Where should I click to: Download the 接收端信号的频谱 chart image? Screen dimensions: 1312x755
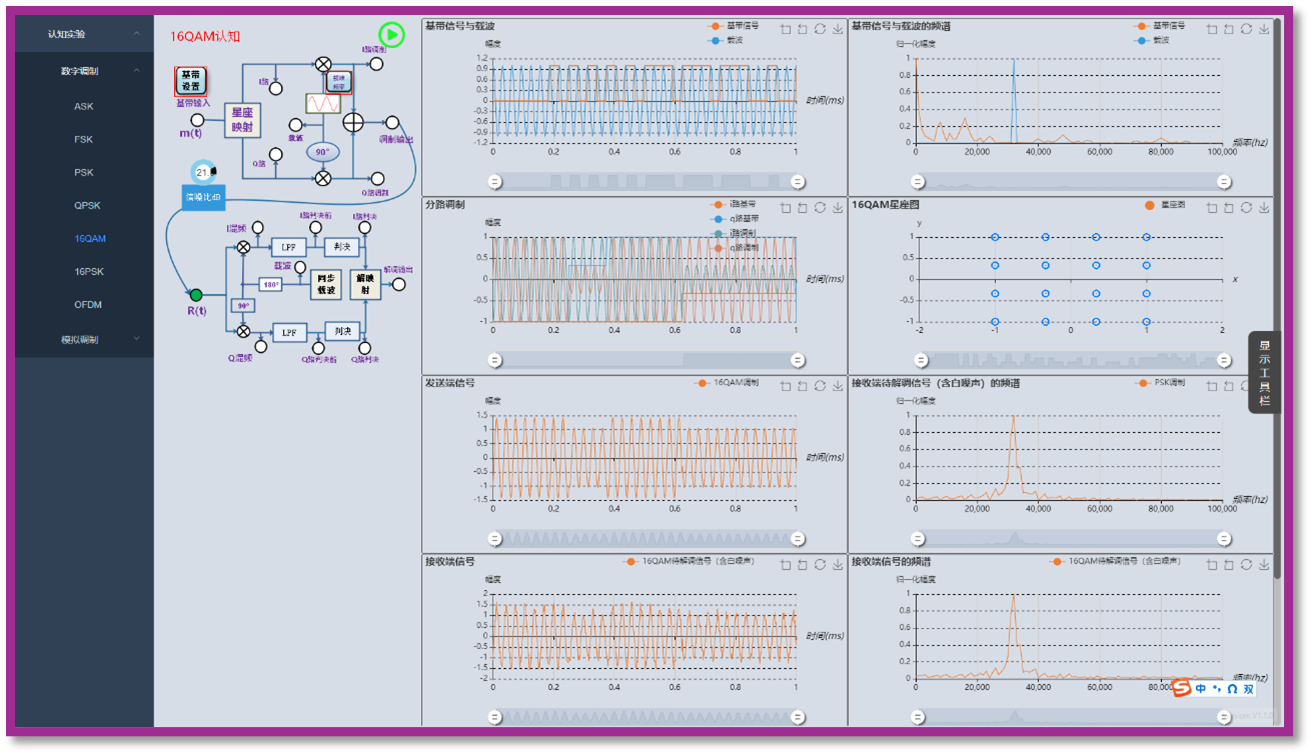pos(1264,565)
